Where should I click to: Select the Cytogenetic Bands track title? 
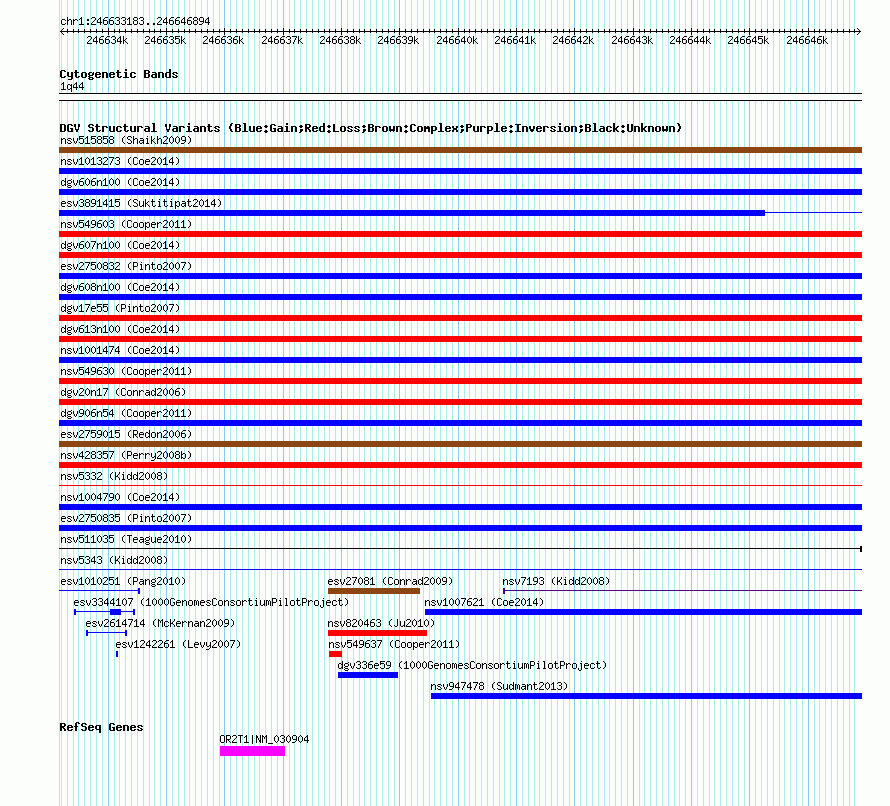pyautogui.click(x=119, y=74)
